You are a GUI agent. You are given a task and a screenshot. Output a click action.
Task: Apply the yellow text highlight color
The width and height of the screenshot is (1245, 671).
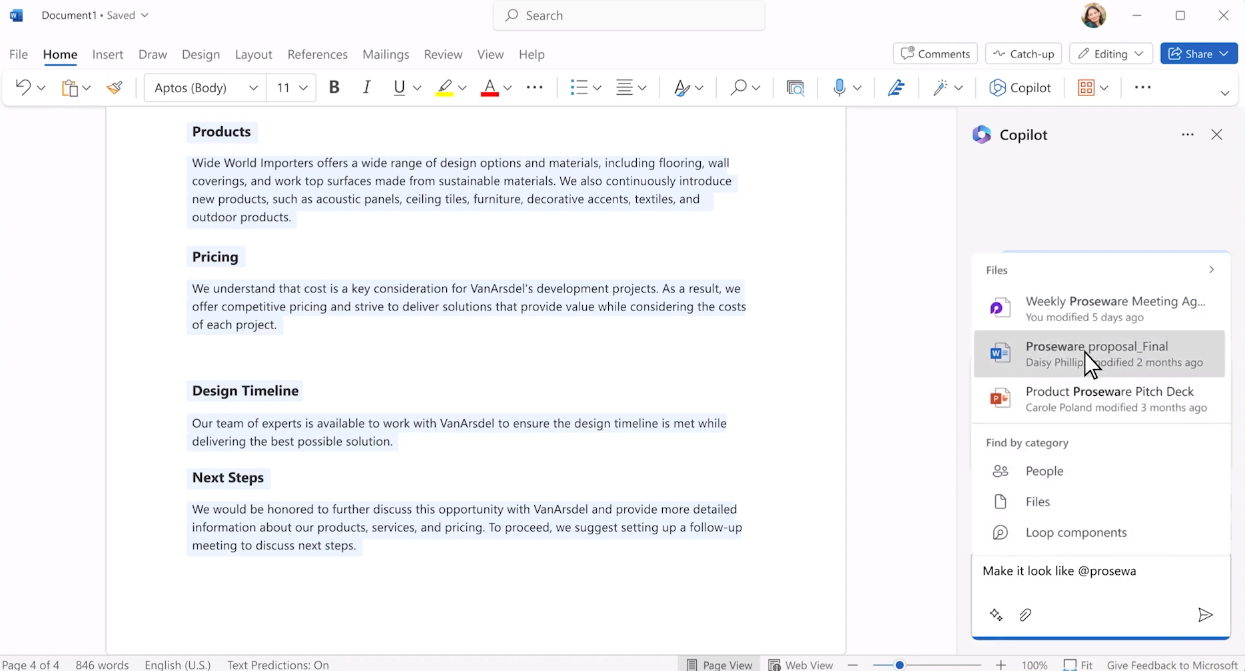(445, 88)
